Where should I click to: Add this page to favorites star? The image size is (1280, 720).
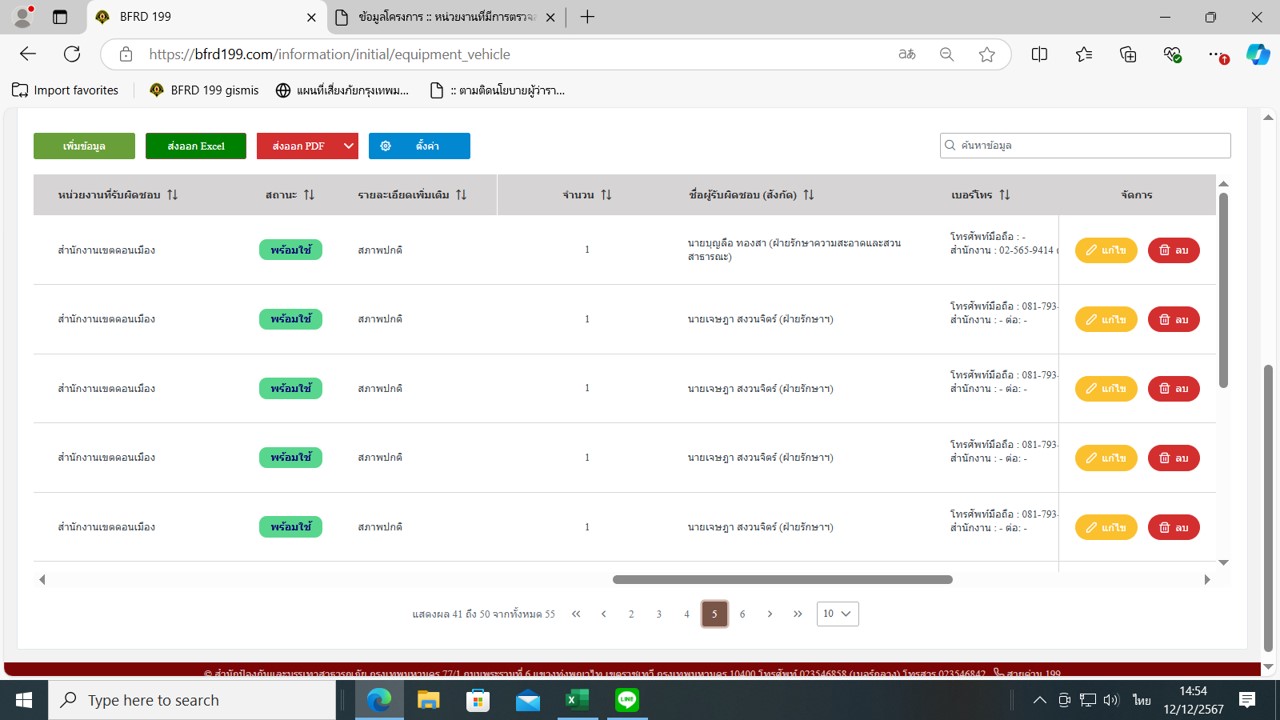click(x=987, y=55)
